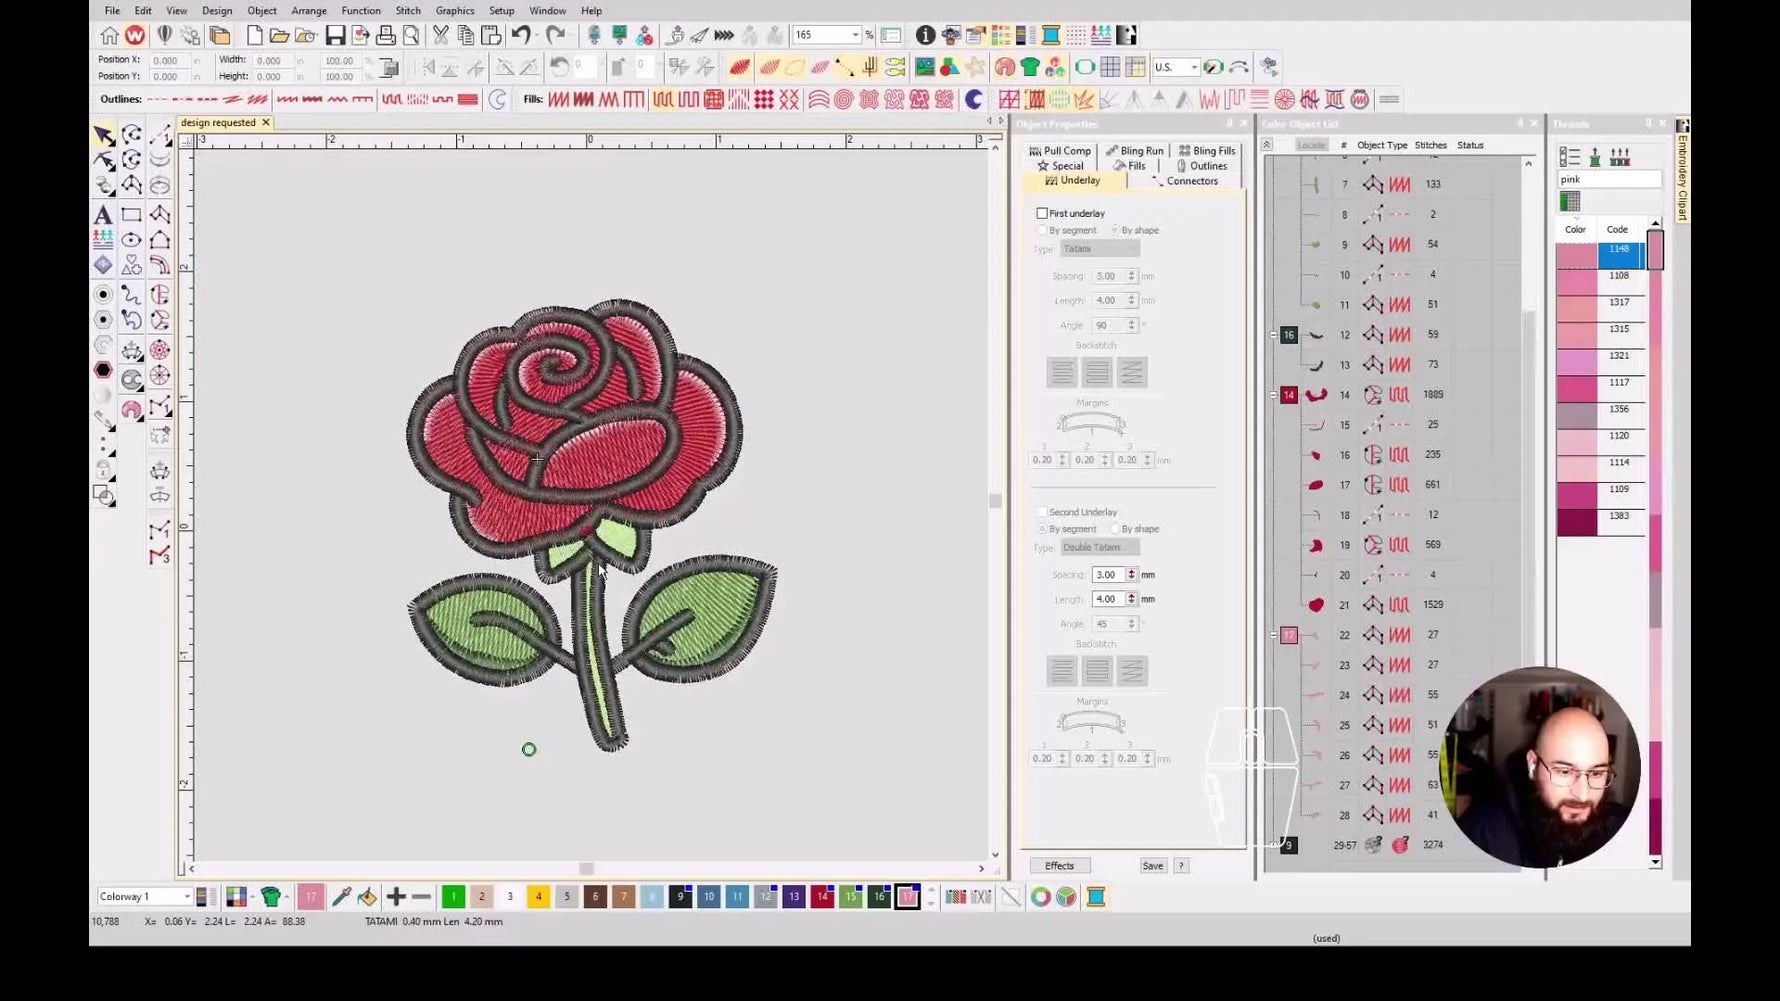Choose the red dotted grid fill type

pyautogui.click(x=764, y=99)
